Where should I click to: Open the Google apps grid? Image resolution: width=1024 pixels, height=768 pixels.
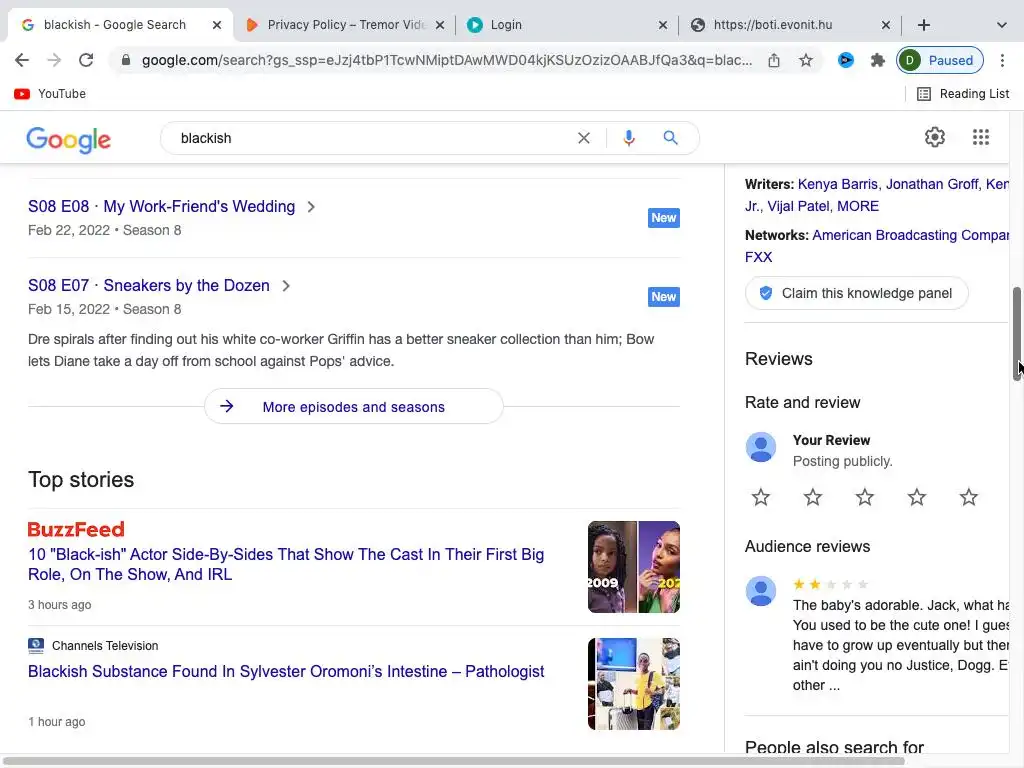[x=981, y=137]
